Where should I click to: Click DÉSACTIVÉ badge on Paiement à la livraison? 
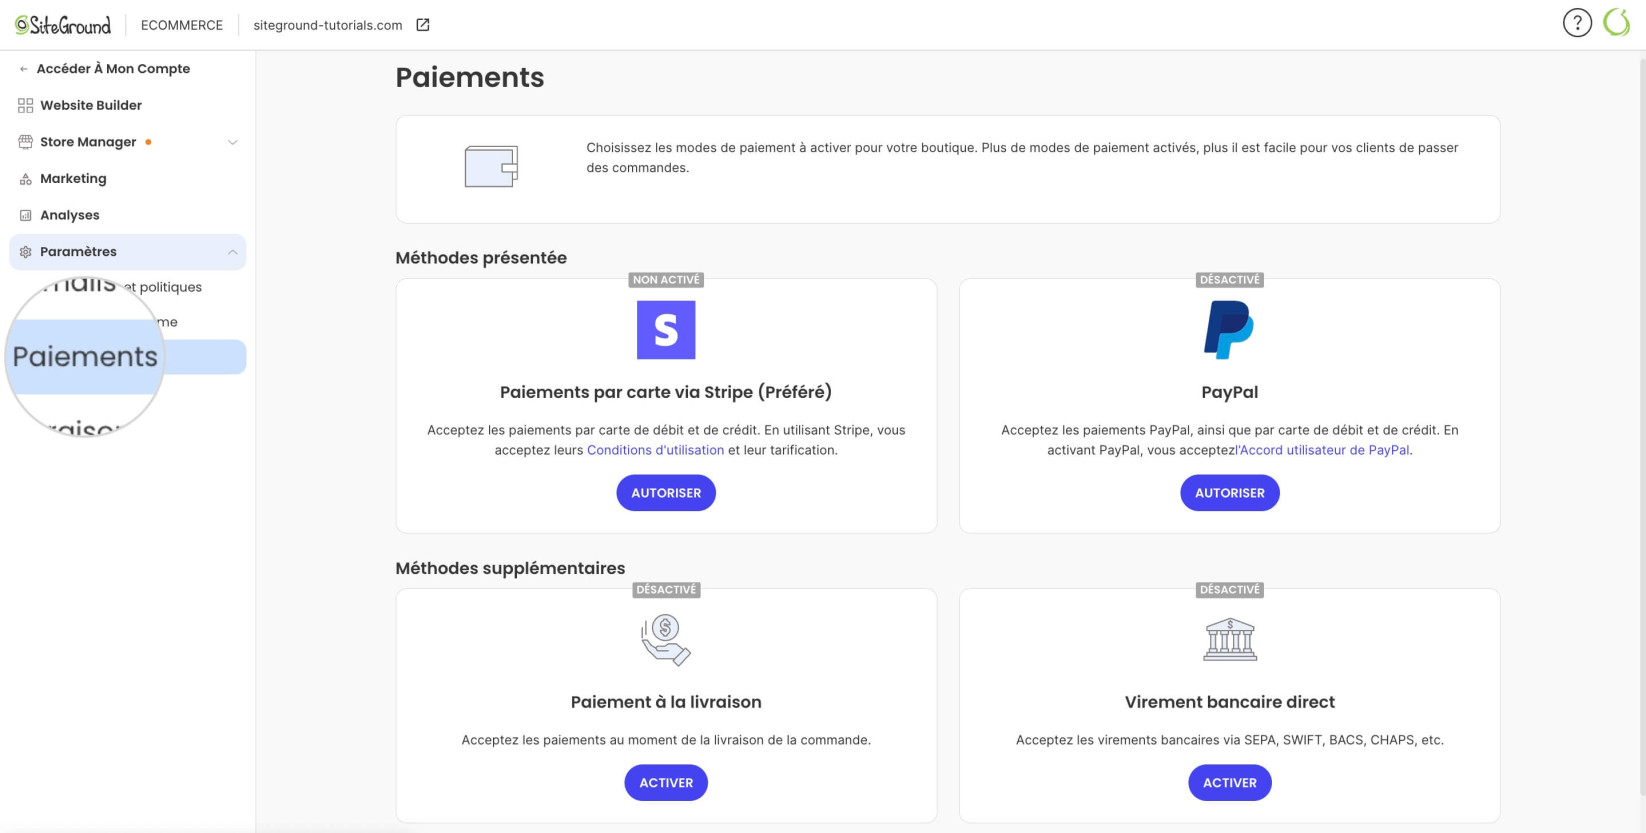point(666,590)
